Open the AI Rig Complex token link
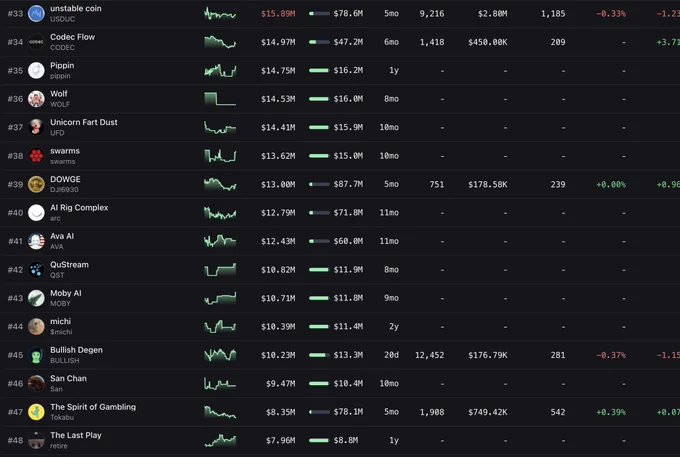Viewport: 680px width, 457px height. [79, 208]
